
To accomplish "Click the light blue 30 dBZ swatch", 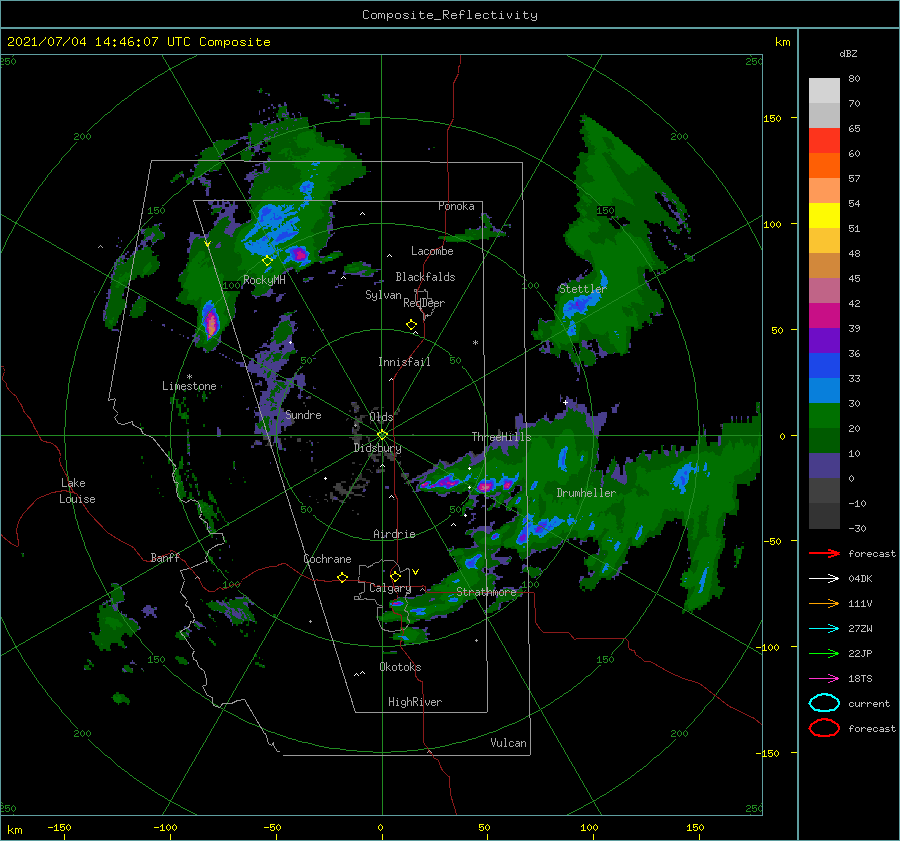I will pos(824,391).
